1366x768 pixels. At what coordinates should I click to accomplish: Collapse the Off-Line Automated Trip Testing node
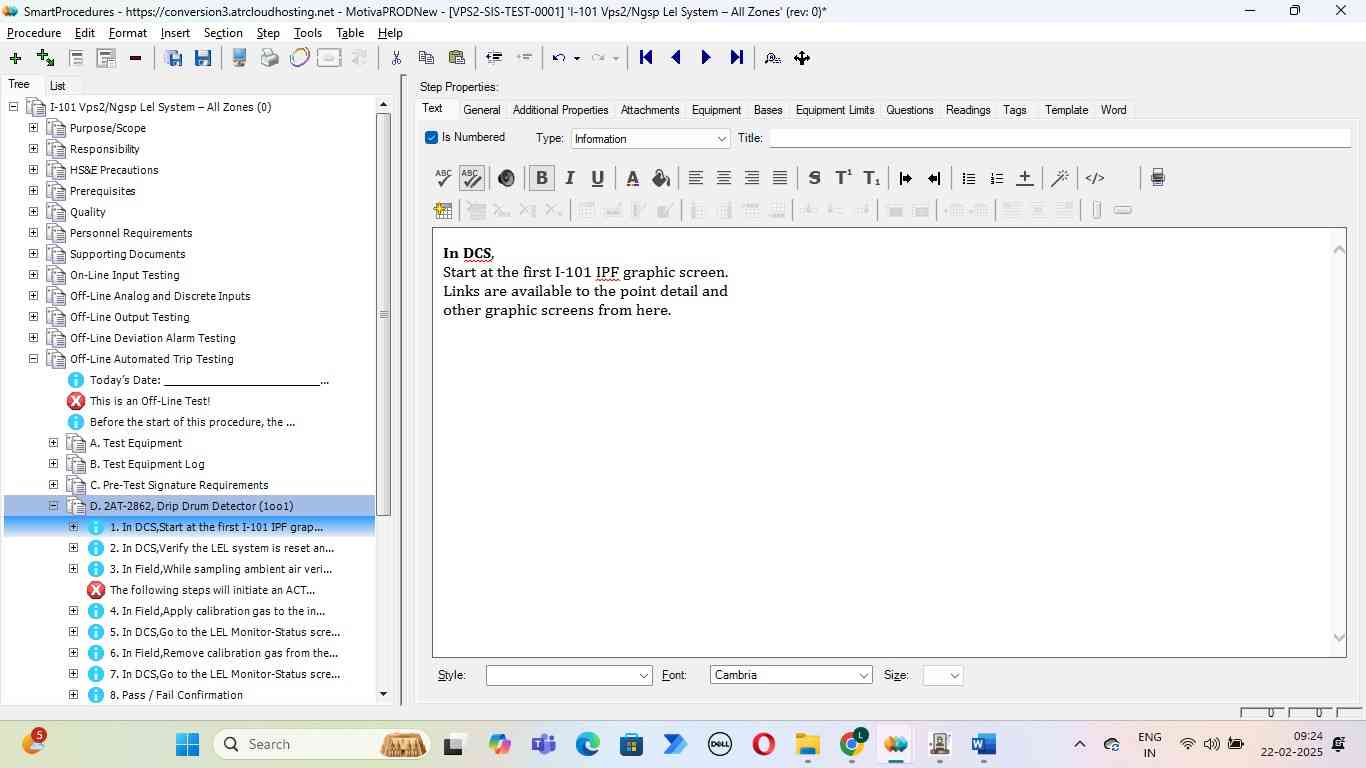coord(33,359)
